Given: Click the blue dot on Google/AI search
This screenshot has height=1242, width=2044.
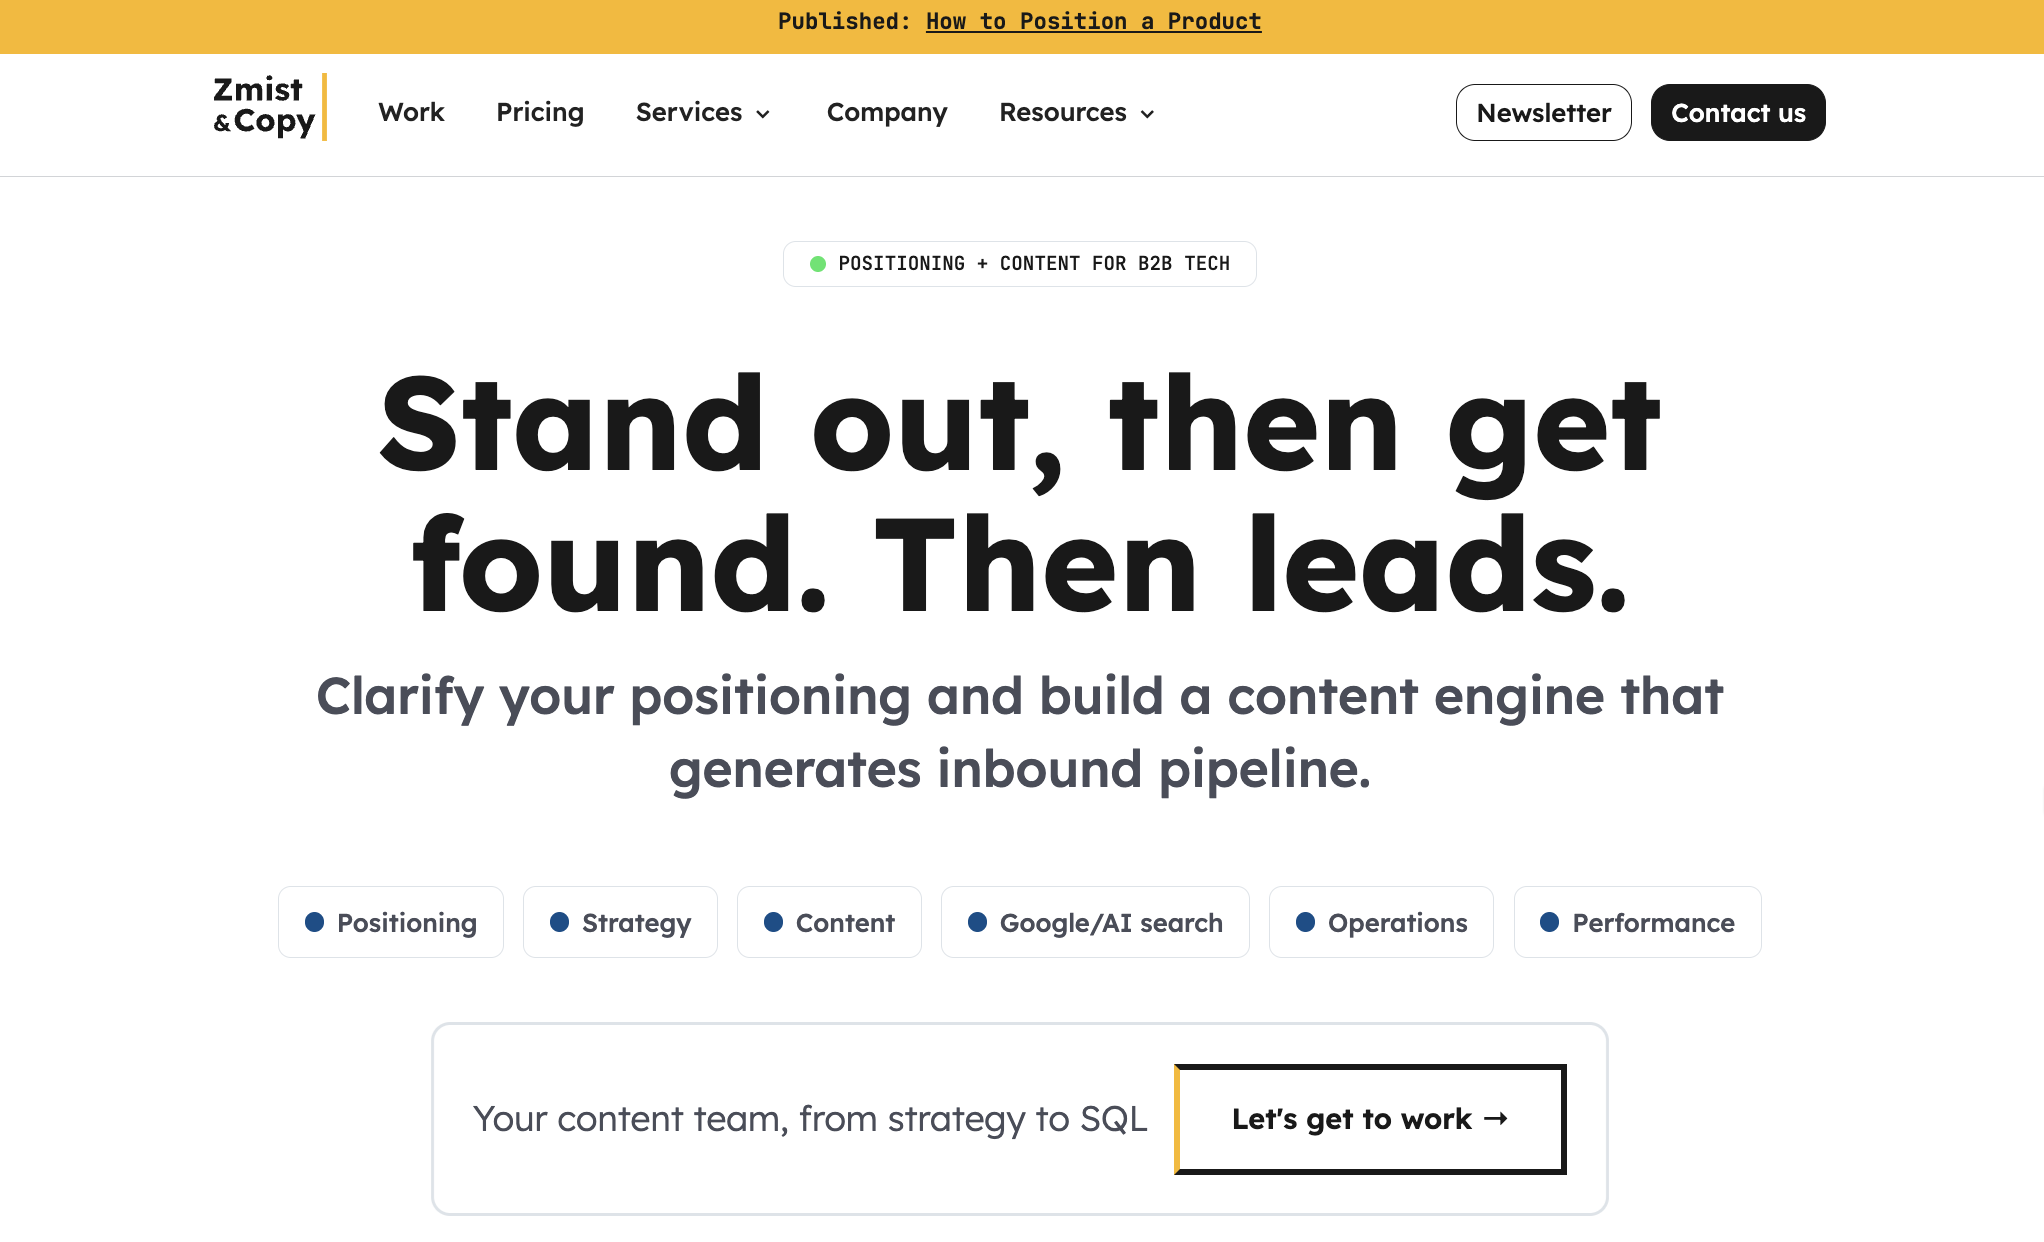Looking at the screenshot, I should click(x=978, y=922).
